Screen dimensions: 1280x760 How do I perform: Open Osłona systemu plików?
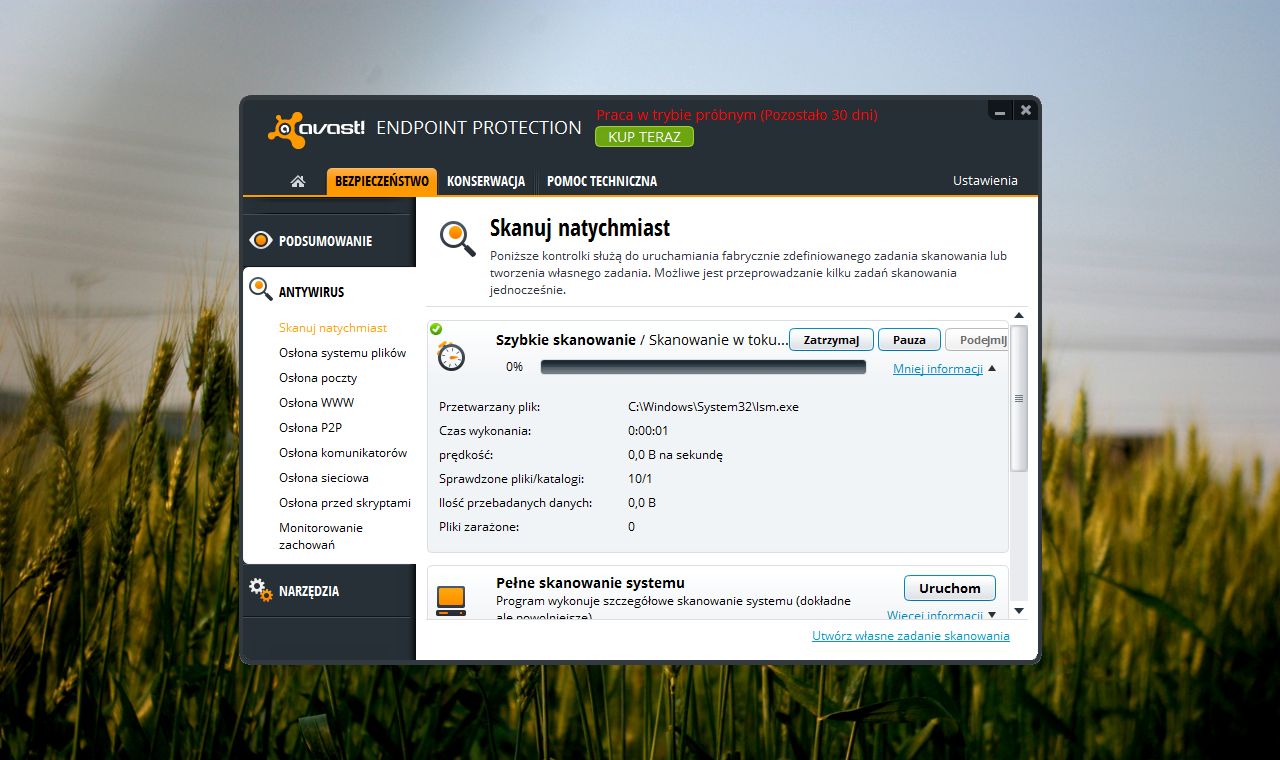coord(342,353)
